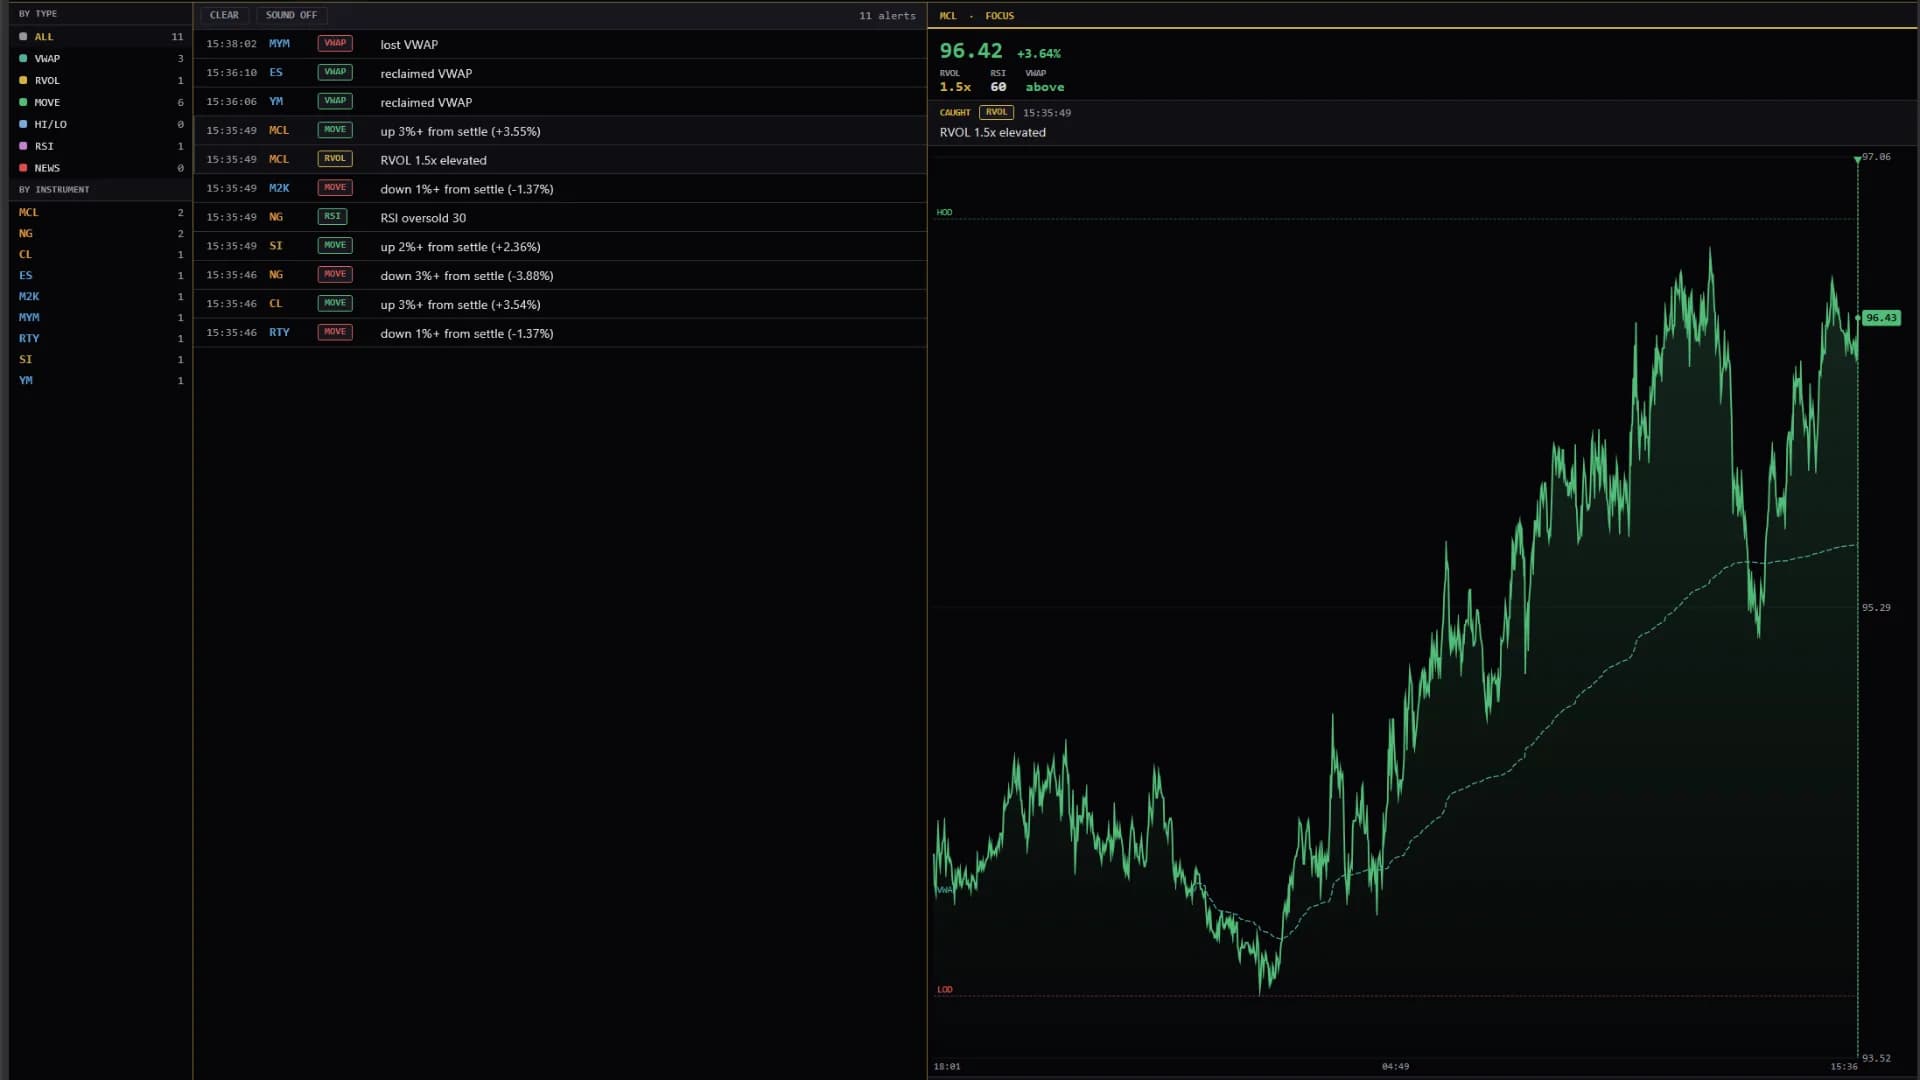Select MCL in the instrument list
The width and height of the screenshot is (1920, 1080).
point(100,212)
